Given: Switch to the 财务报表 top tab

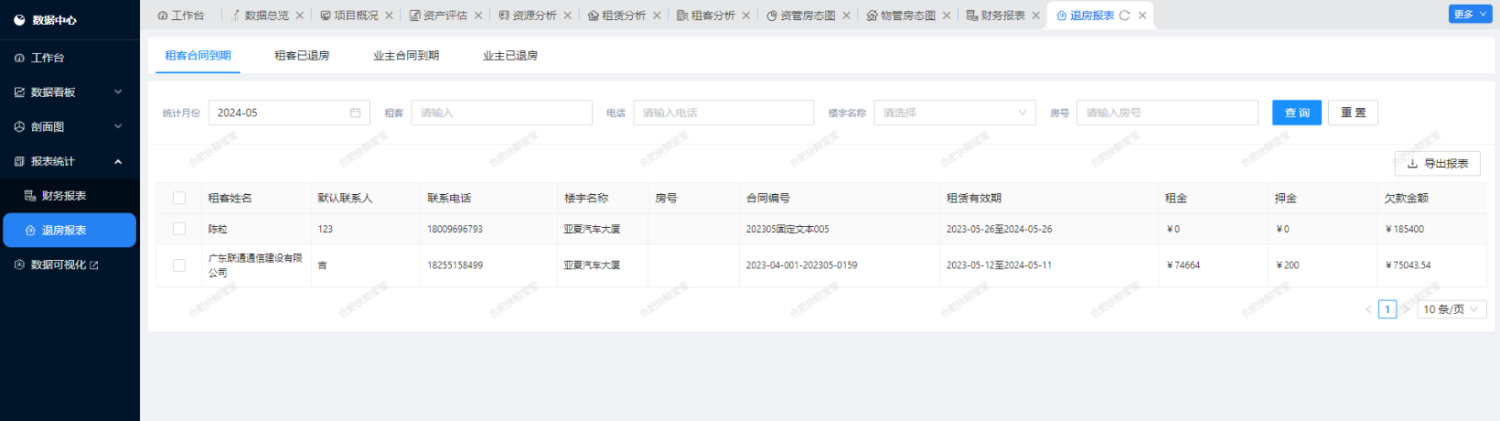Looking at the screenshot, I should pos(996,15).
